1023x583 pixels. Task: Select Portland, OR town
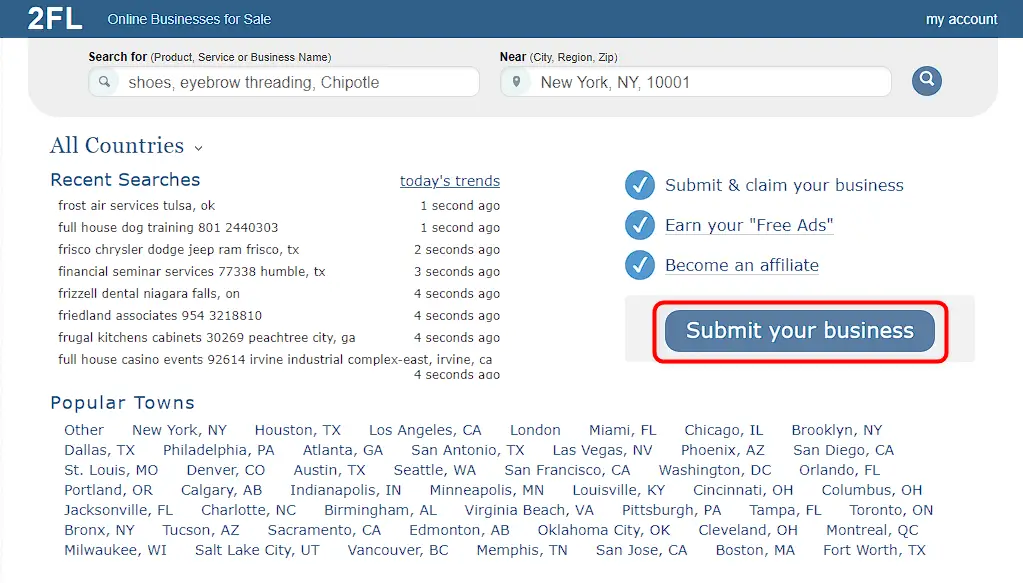[x=108, y=490]
